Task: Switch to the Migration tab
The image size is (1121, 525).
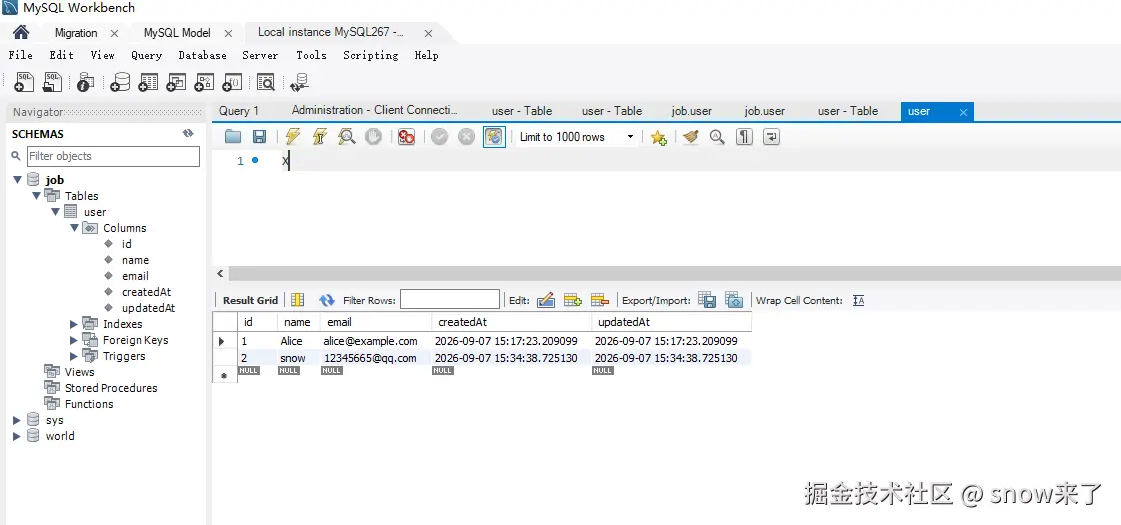Action: point(76,33)
